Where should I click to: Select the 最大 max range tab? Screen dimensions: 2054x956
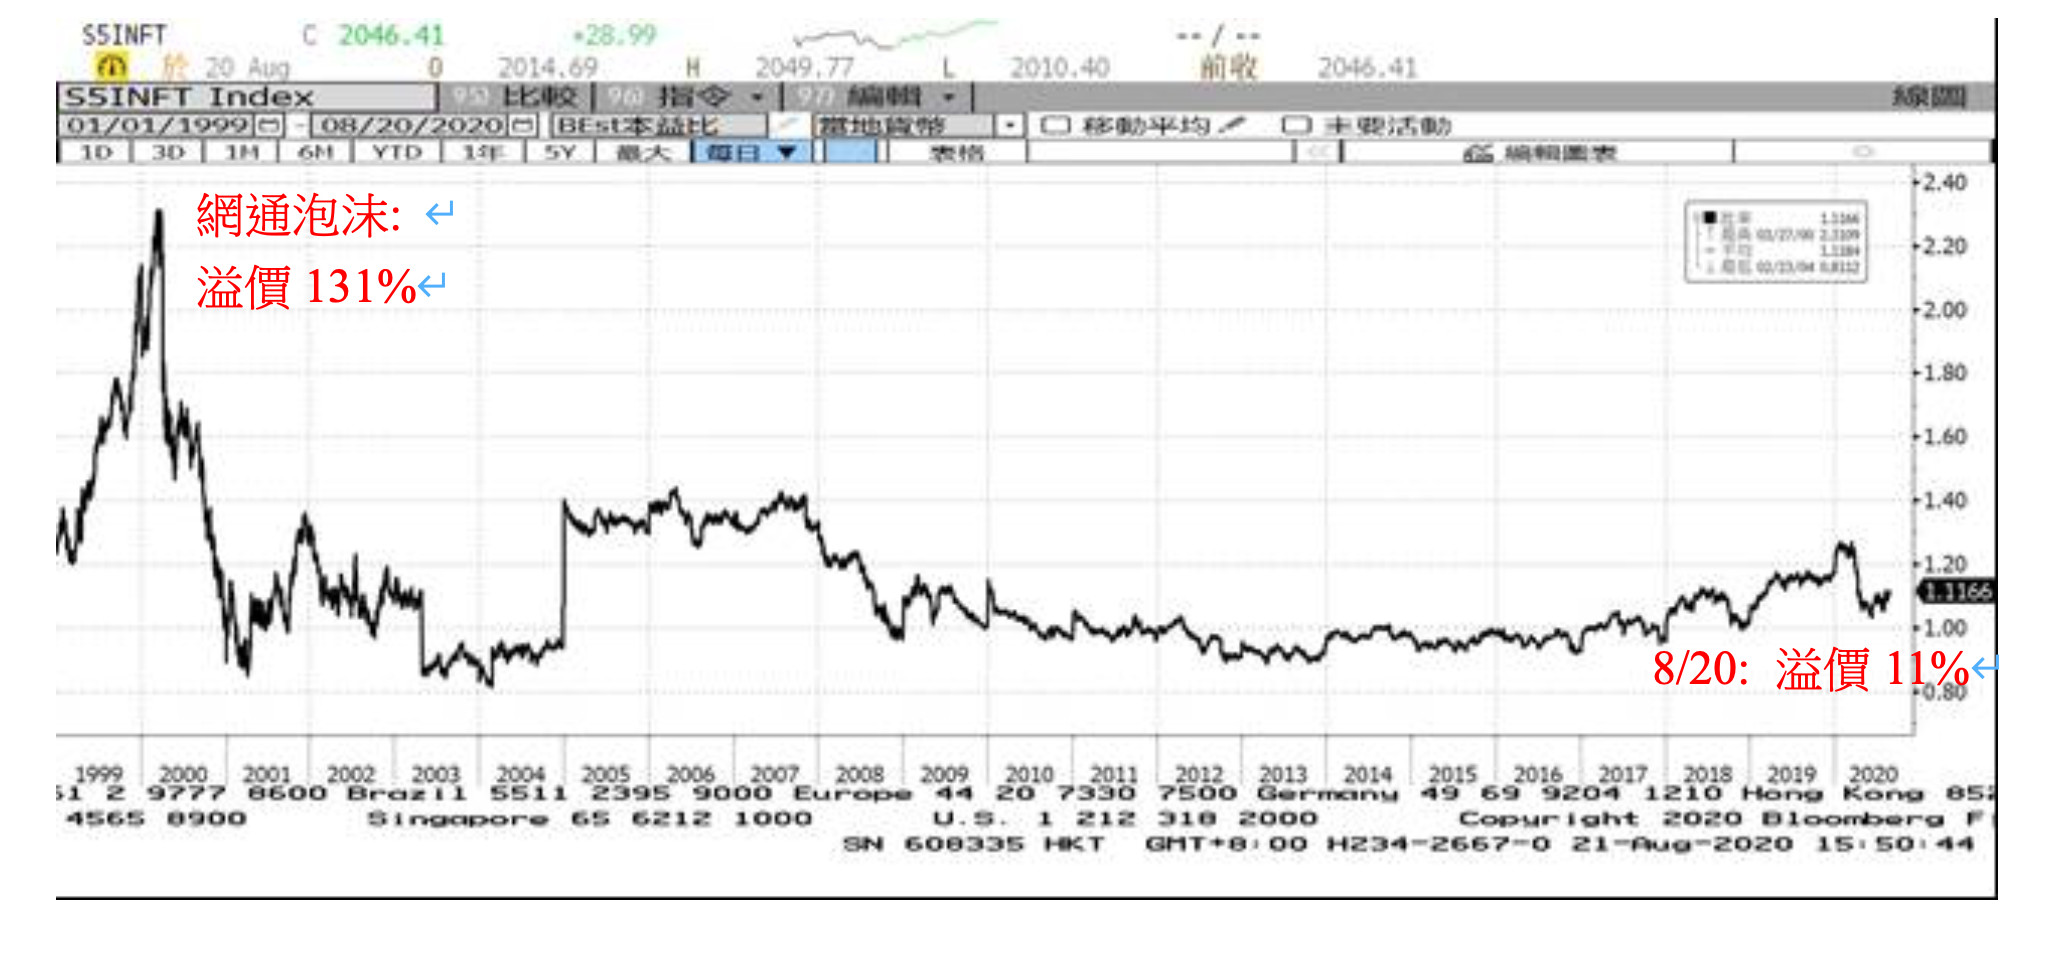643,152
